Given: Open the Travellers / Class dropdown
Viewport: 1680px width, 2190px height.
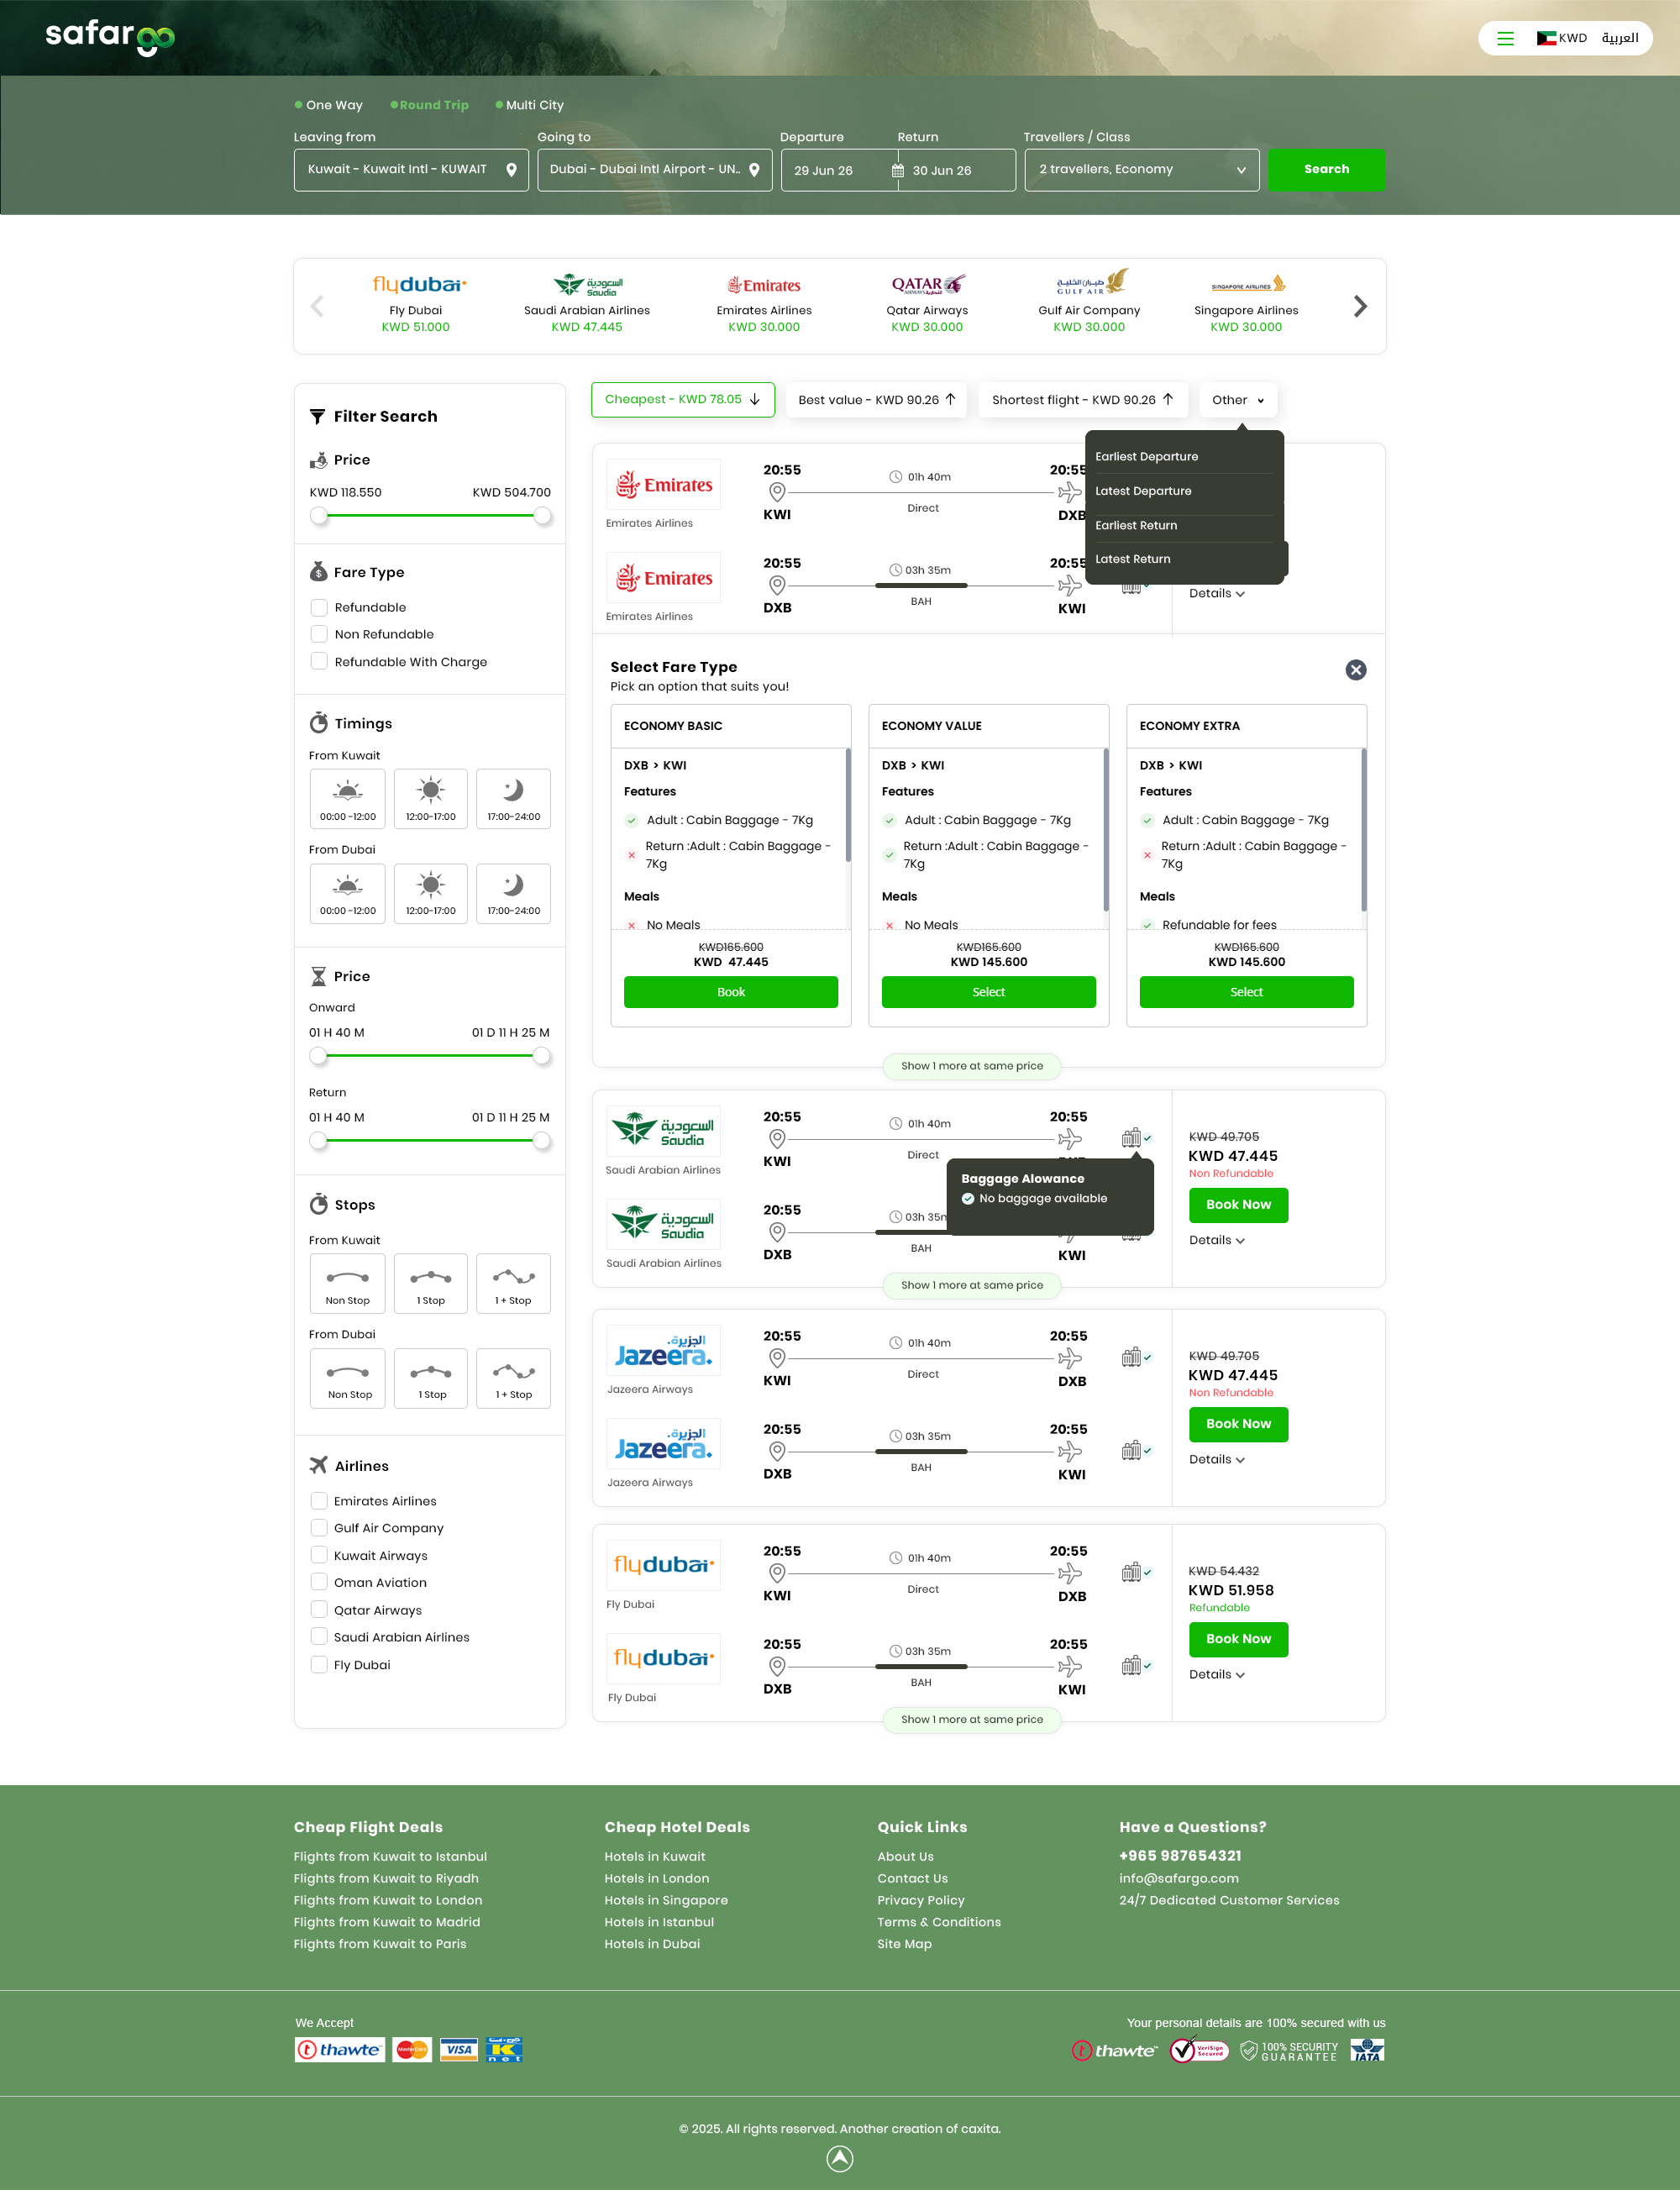Looking at the screenshot, I should (x=1140, y=170).
